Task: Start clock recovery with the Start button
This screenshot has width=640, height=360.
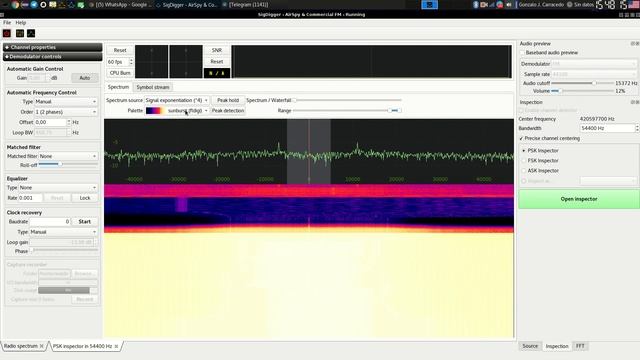Action: [x=84, y=222]
